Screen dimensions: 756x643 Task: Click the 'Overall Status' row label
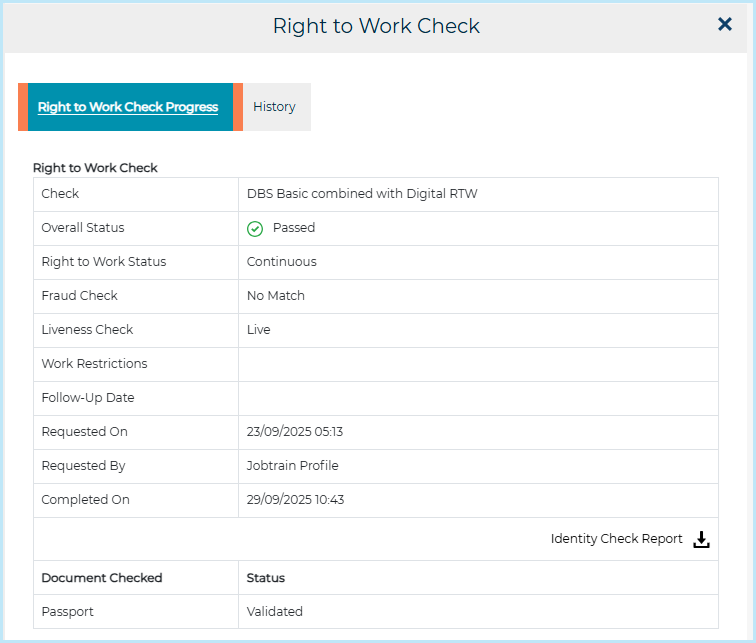83,228
